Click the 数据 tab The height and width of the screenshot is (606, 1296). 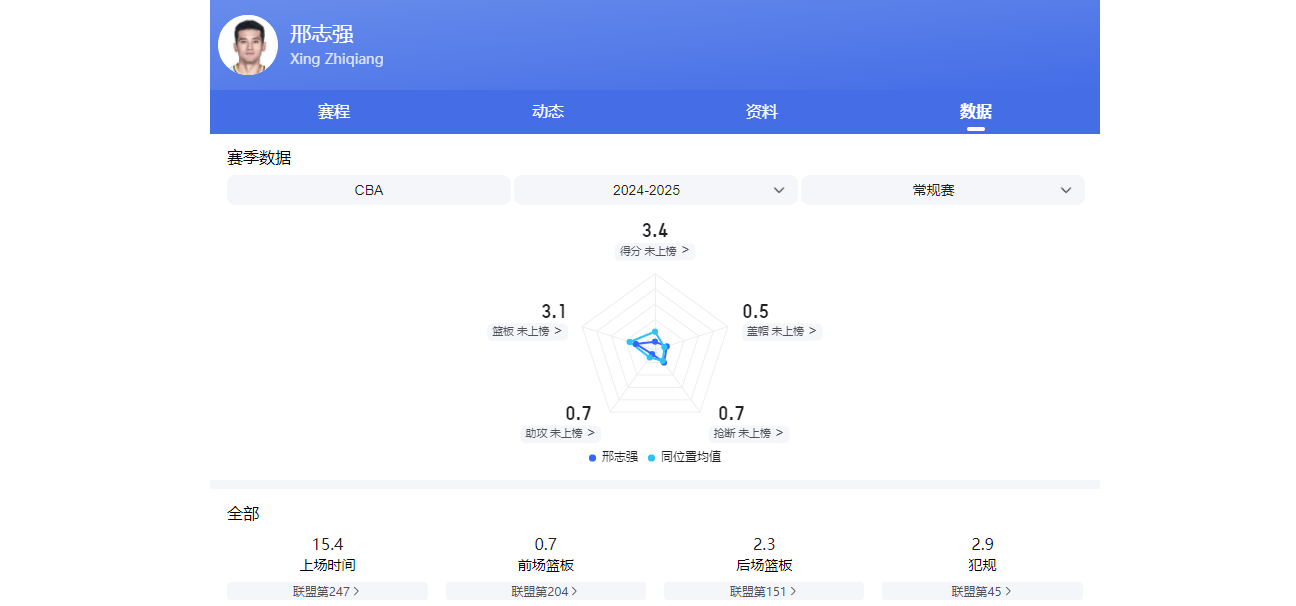[x=975, y=112]
